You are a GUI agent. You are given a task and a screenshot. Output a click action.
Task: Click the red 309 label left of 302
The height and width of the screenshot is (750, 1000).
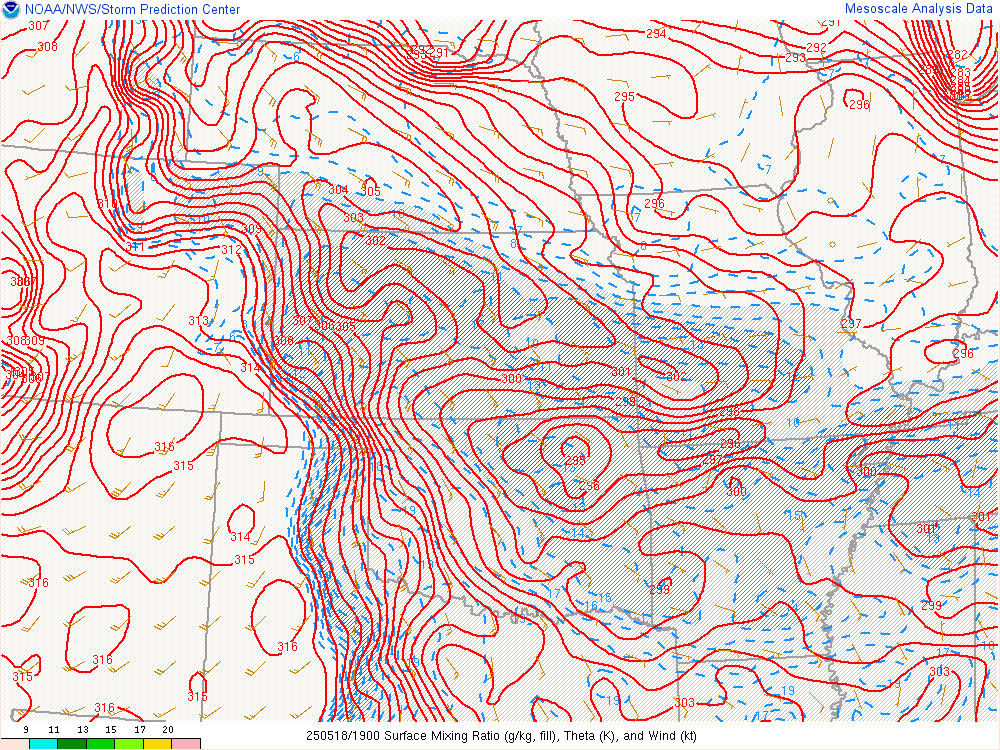tap(251, 230)
